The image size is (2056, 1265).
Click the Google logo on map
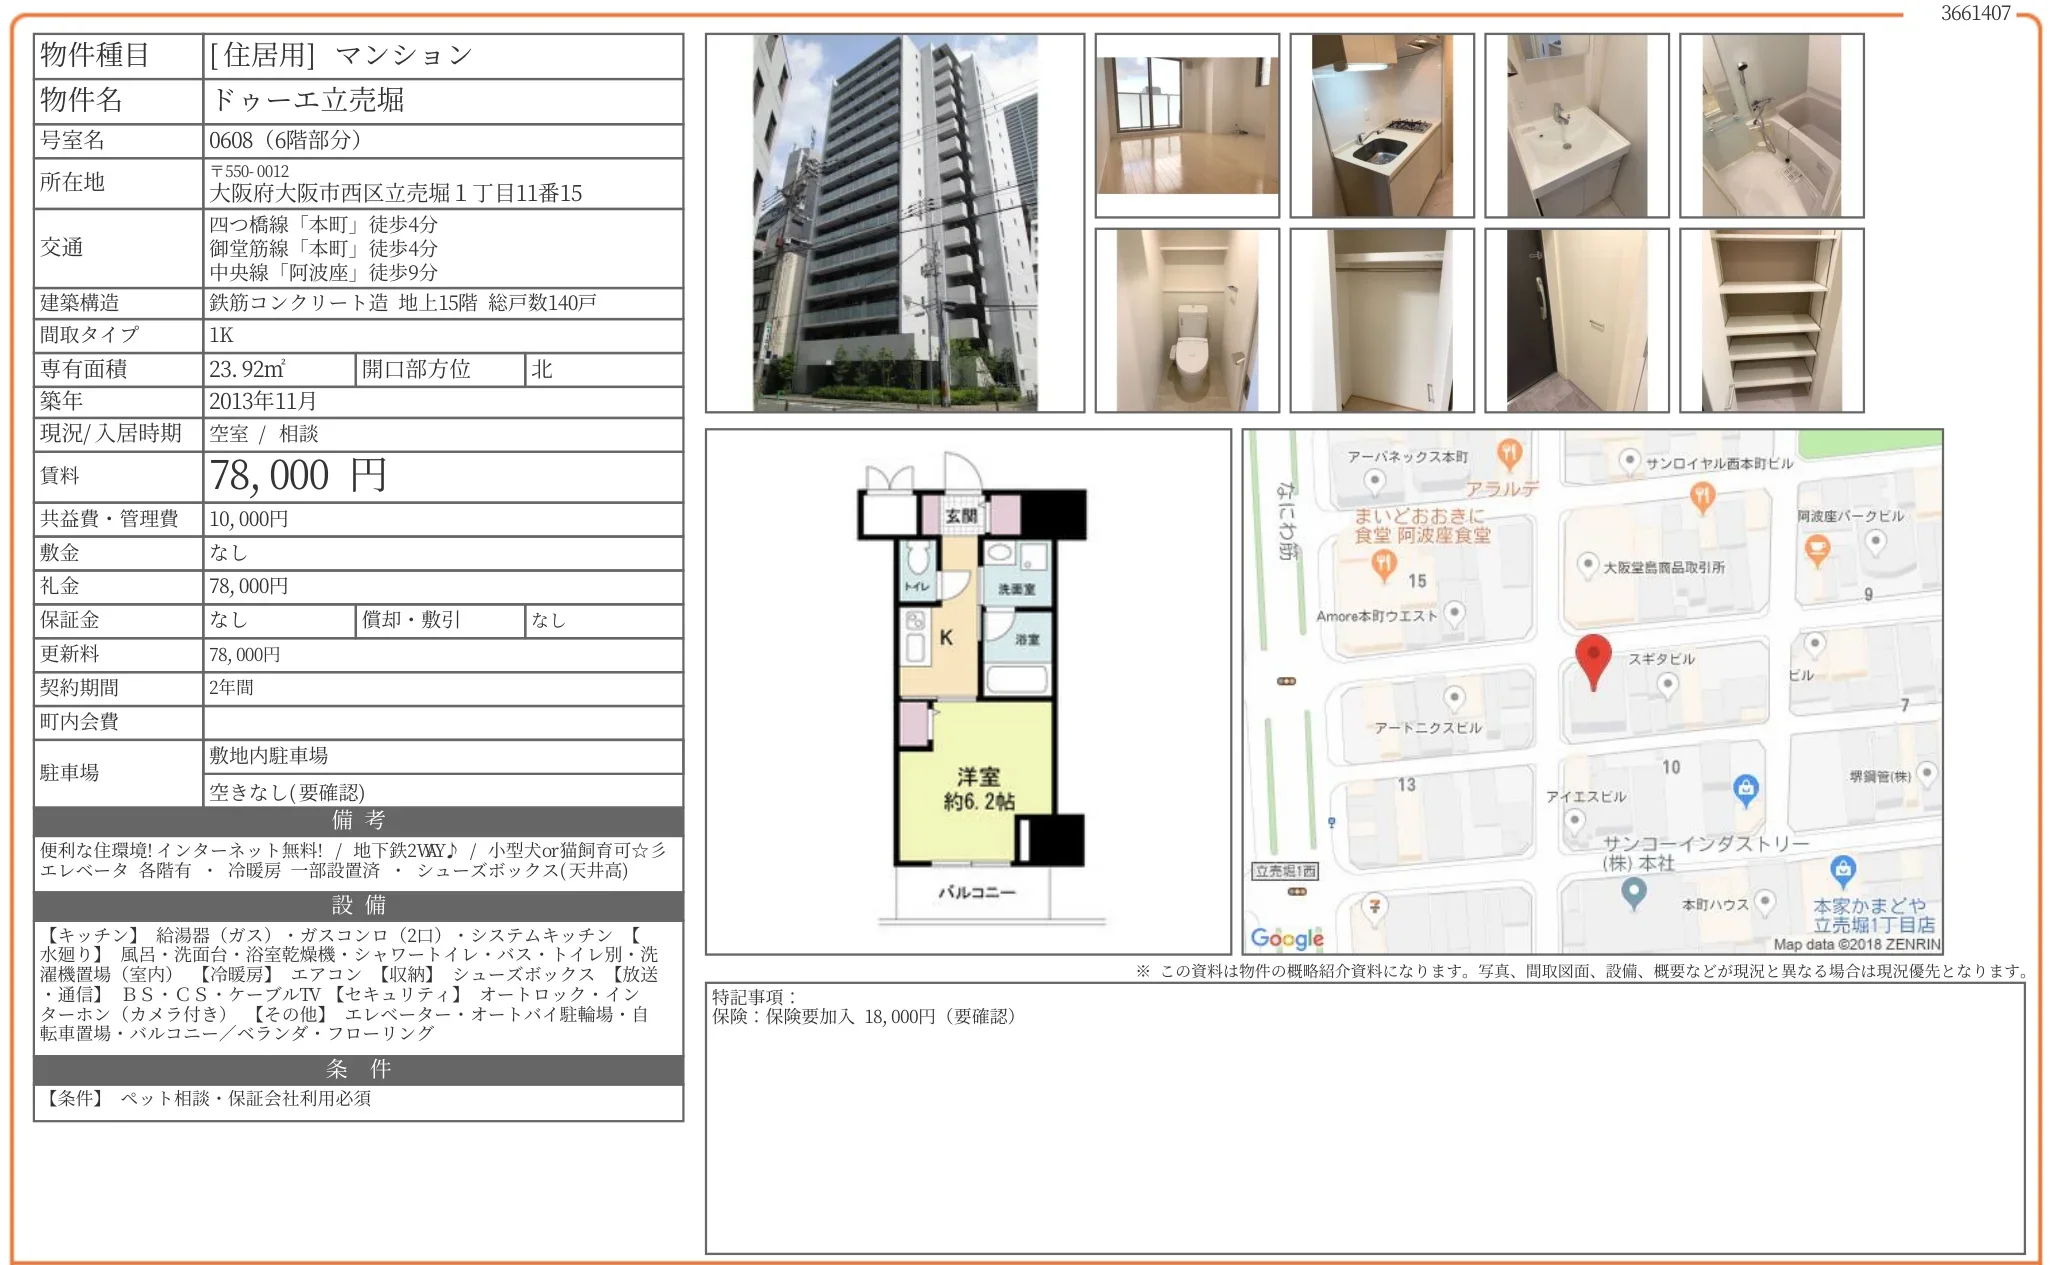(1286, 938)
